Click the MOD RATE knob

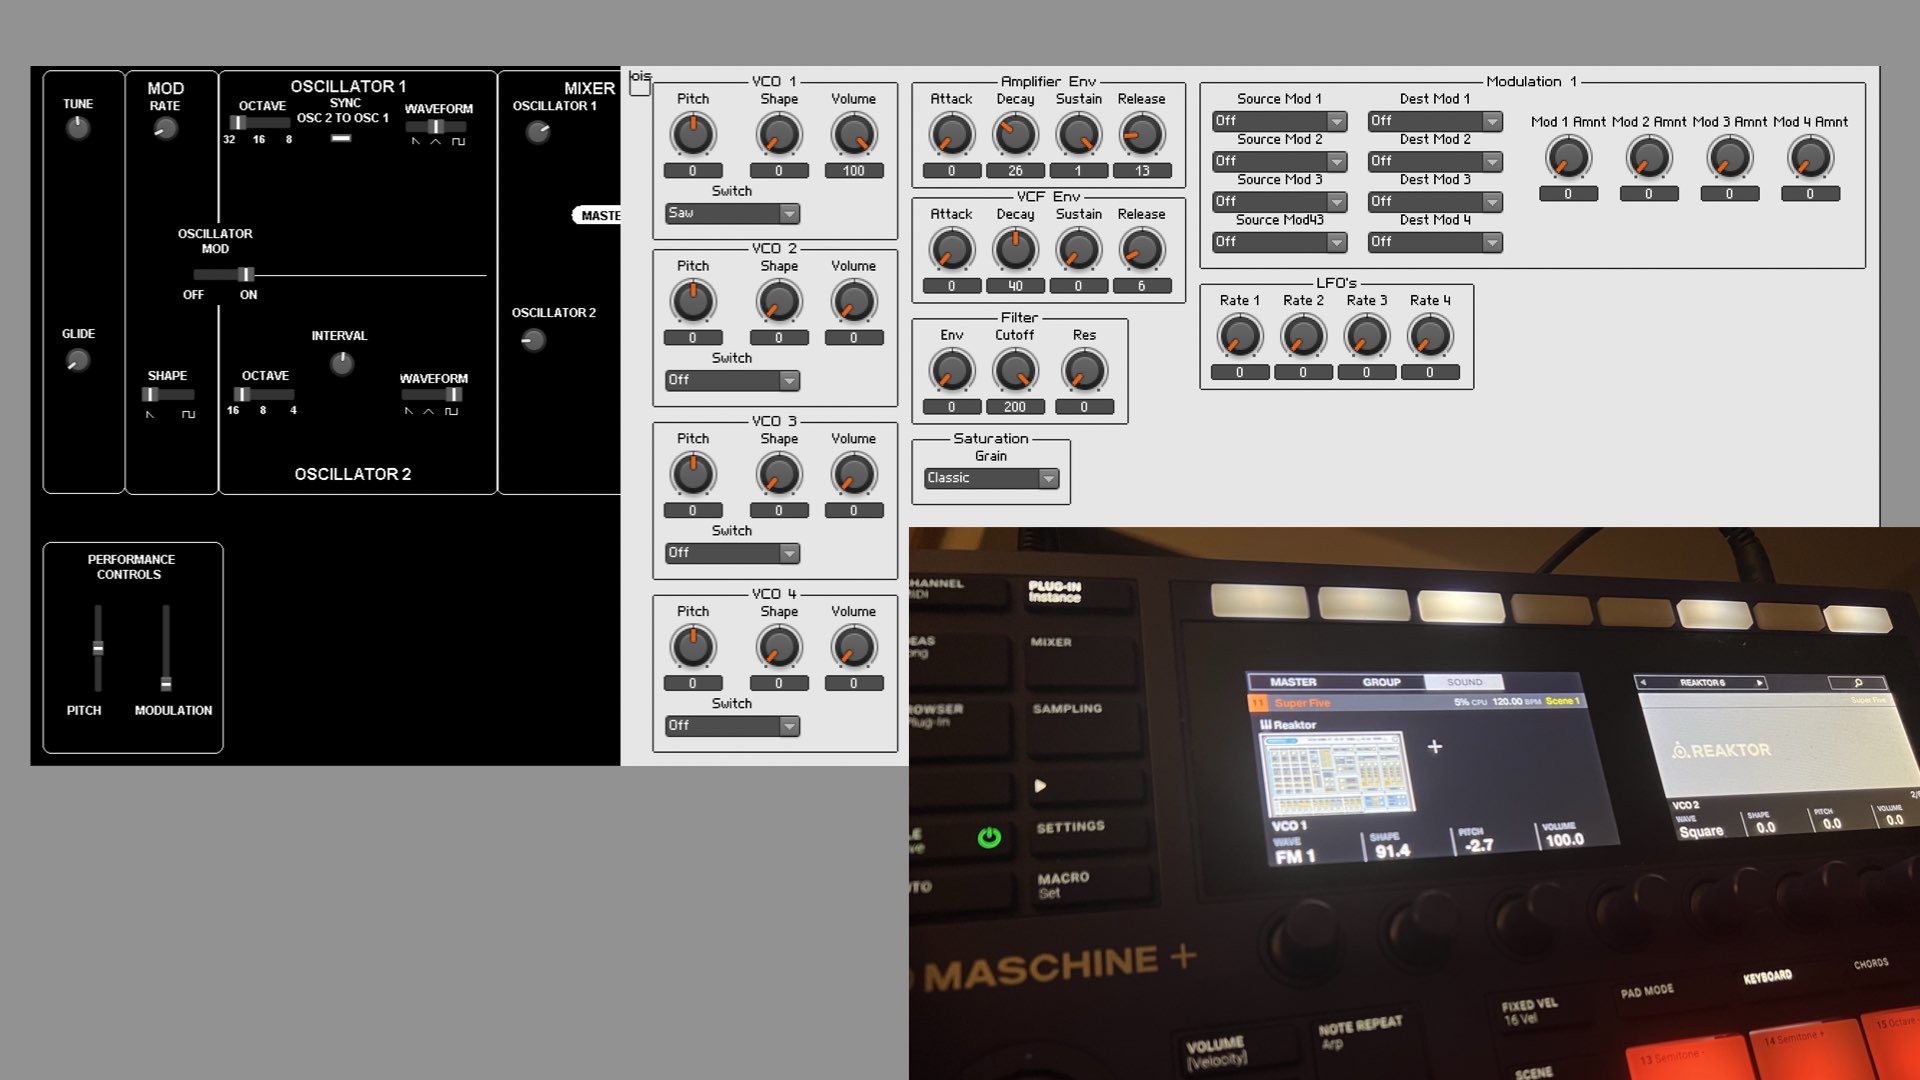(165, 129)
